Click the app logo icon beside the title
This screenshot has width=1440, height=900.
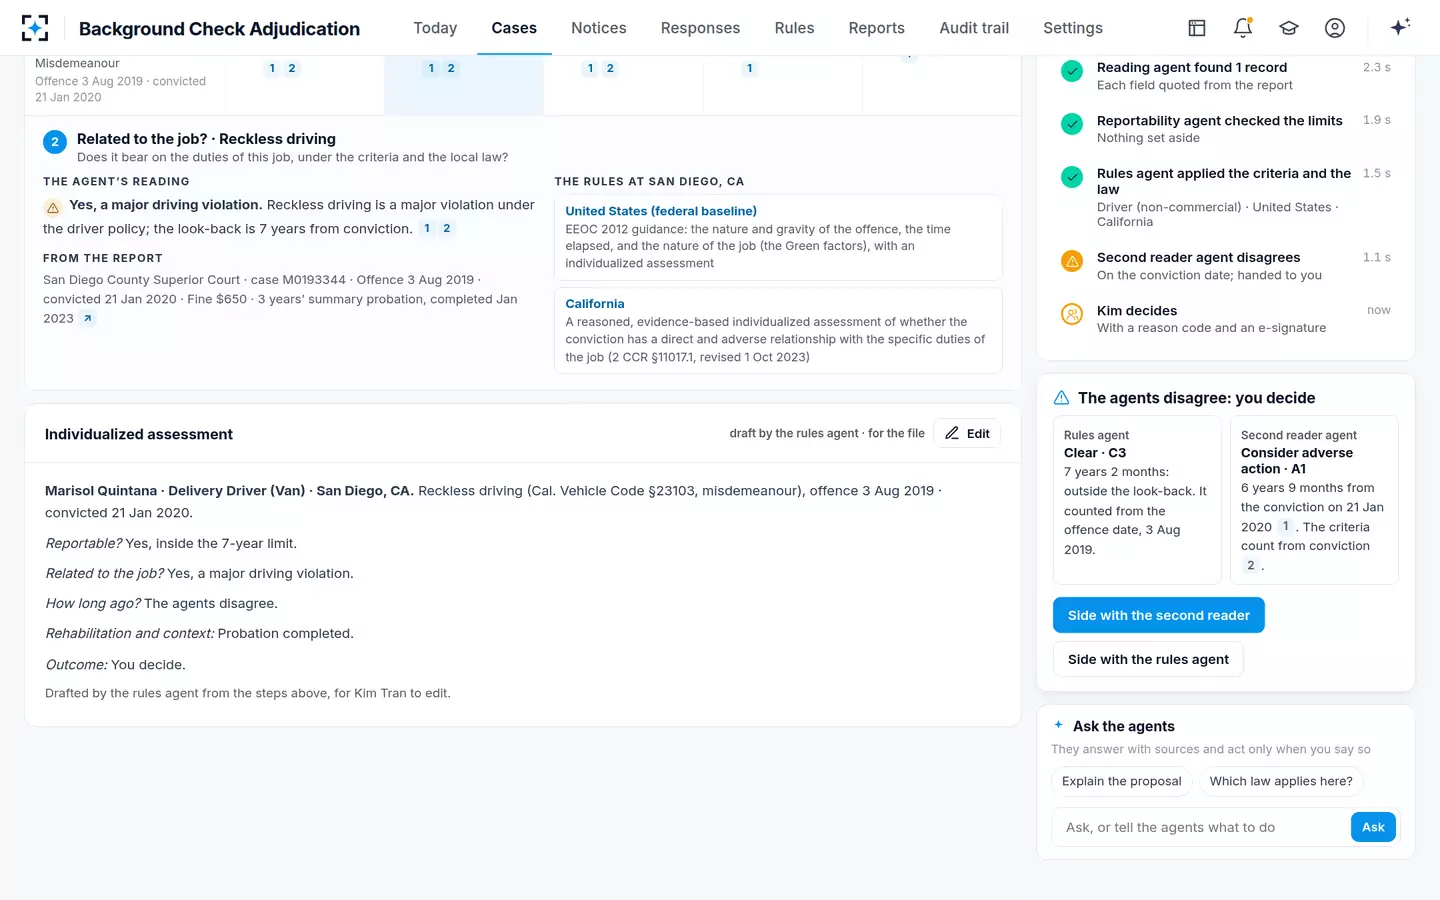[x=35, y=28]
